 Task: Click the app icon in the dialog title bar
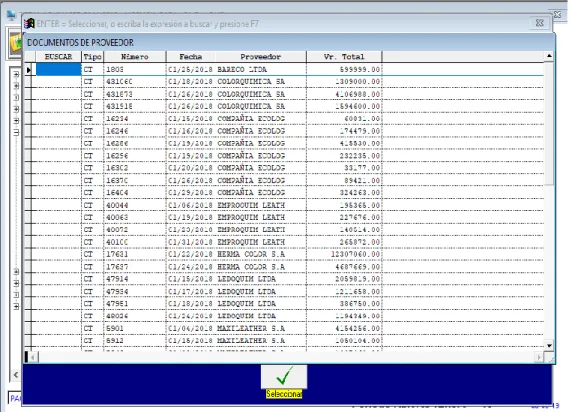pos(29,23)
